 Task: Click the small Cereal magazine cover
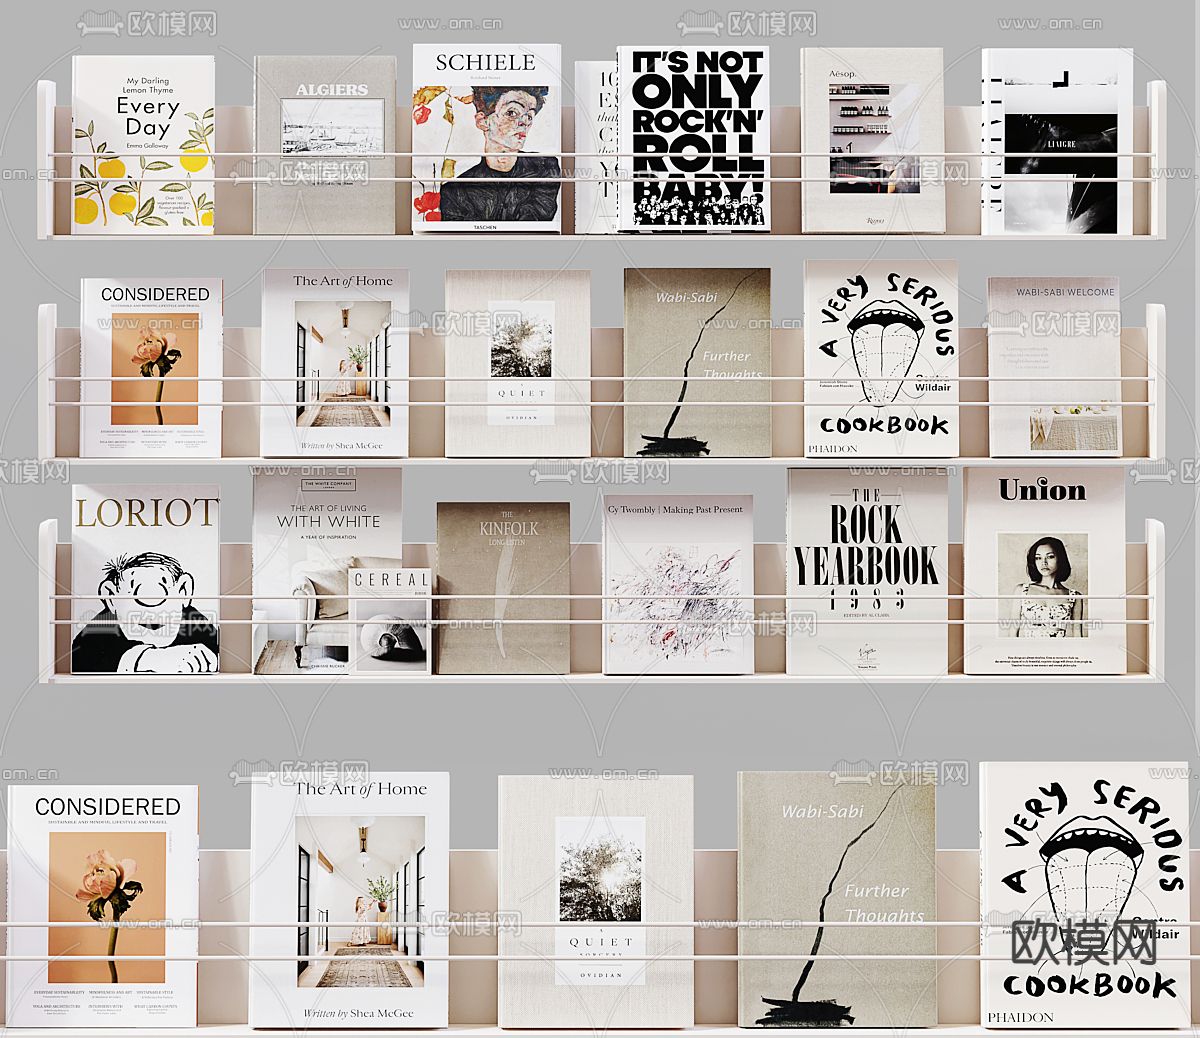[x=391, y=622]
